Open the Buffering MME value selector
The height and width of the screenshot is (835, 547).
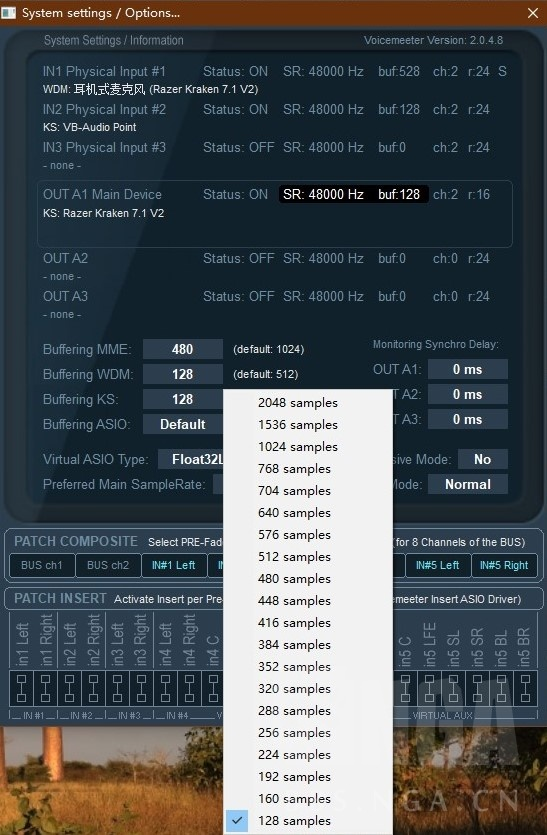pos(183,349)
